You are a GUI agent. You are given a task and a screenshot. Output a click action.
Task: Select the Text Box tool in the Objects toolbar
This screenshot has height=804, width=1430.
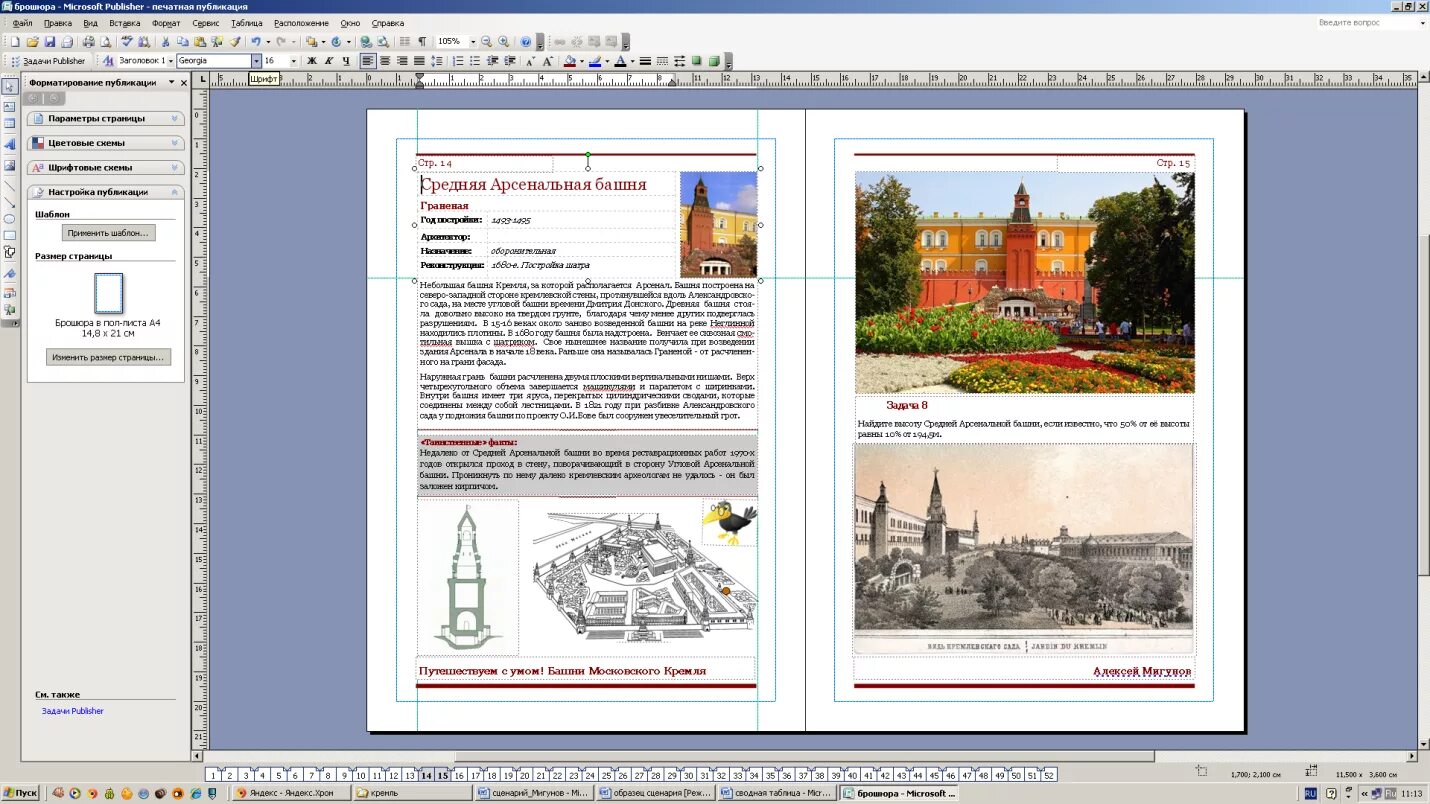point(10,105)
